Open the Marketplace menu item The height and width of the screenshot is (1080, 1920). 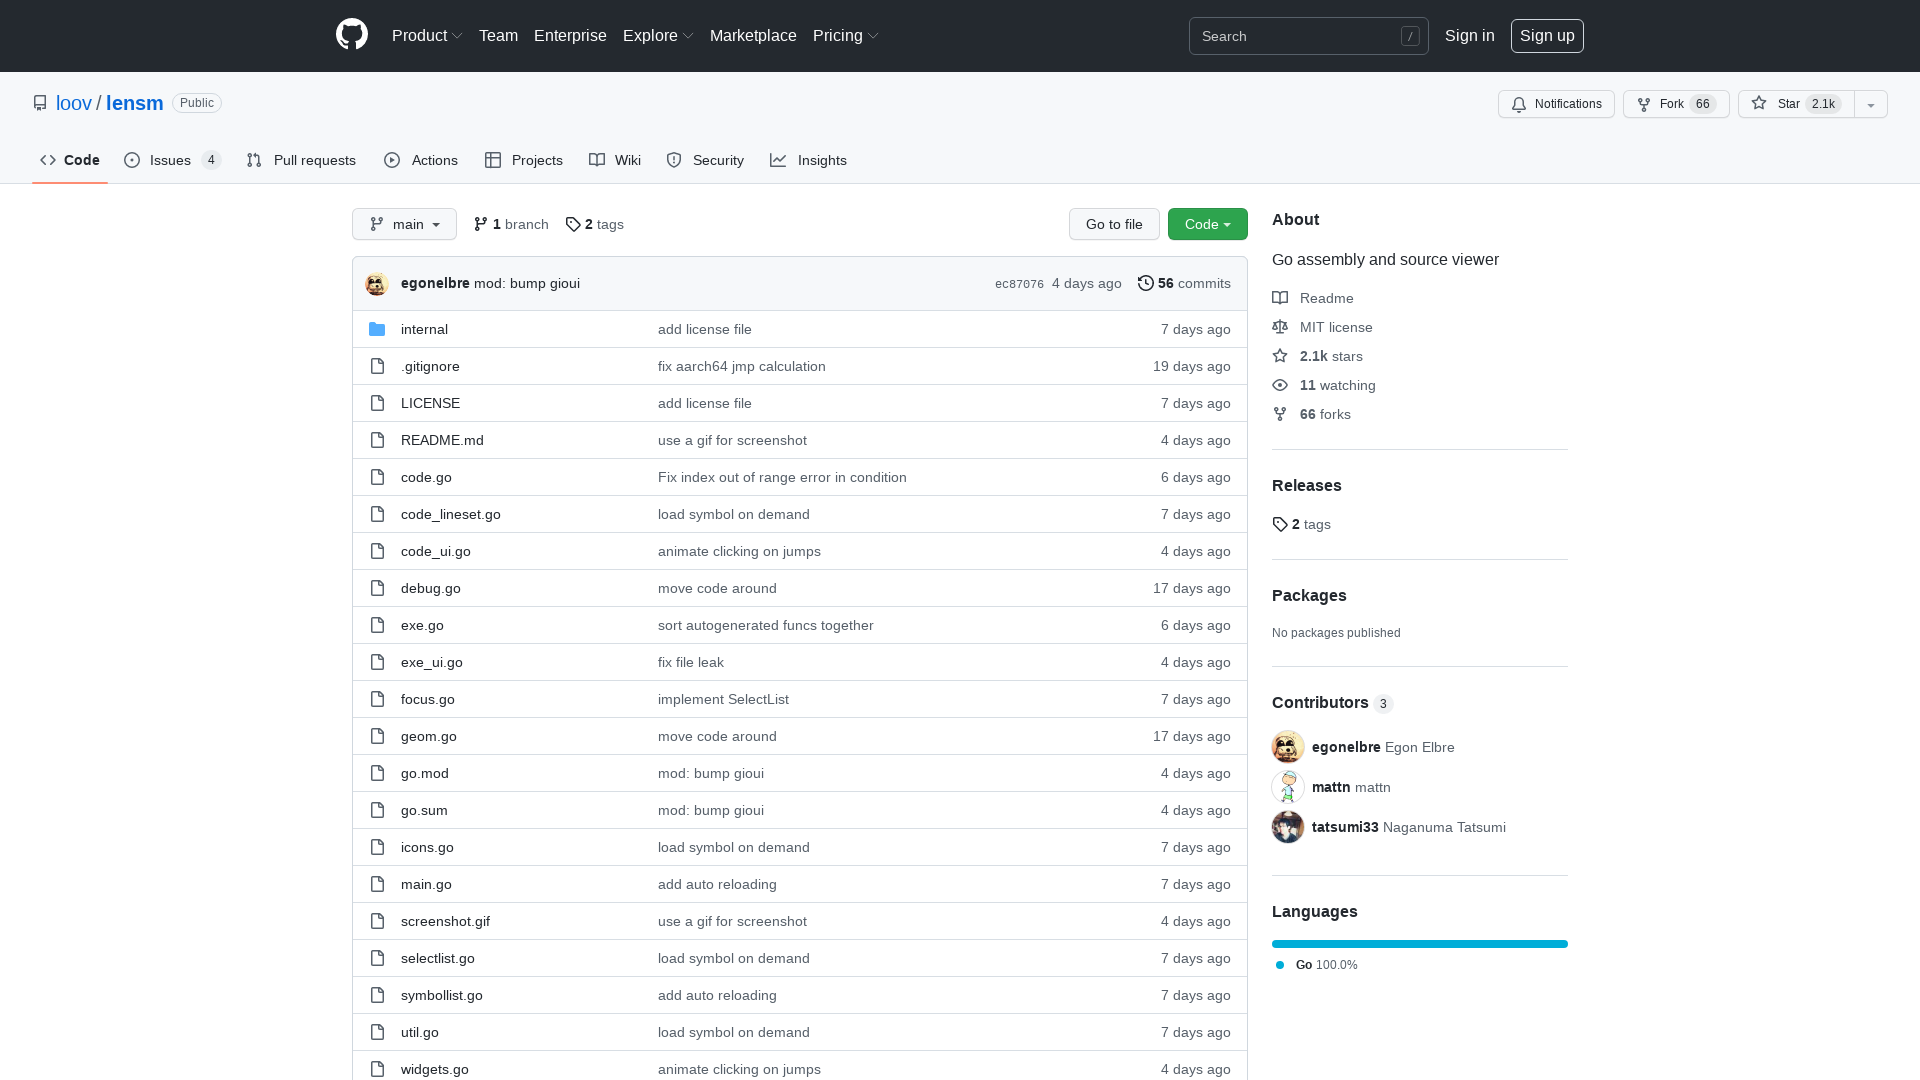pyautogui.click(x=753, y=35)
